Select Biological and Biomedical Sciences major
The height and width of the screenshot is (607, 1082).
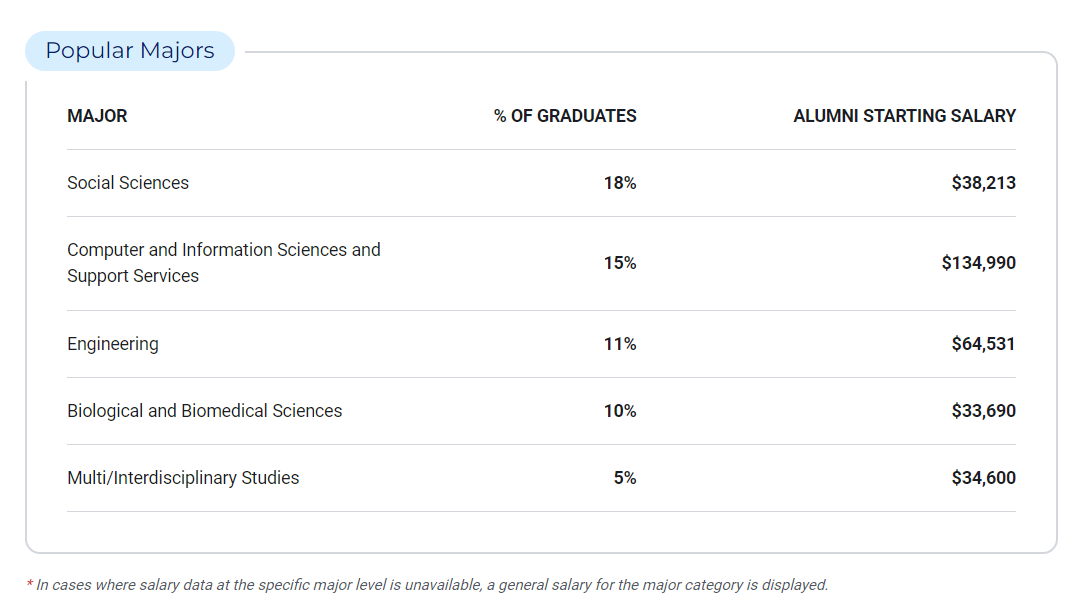click(x=204, y=411)
